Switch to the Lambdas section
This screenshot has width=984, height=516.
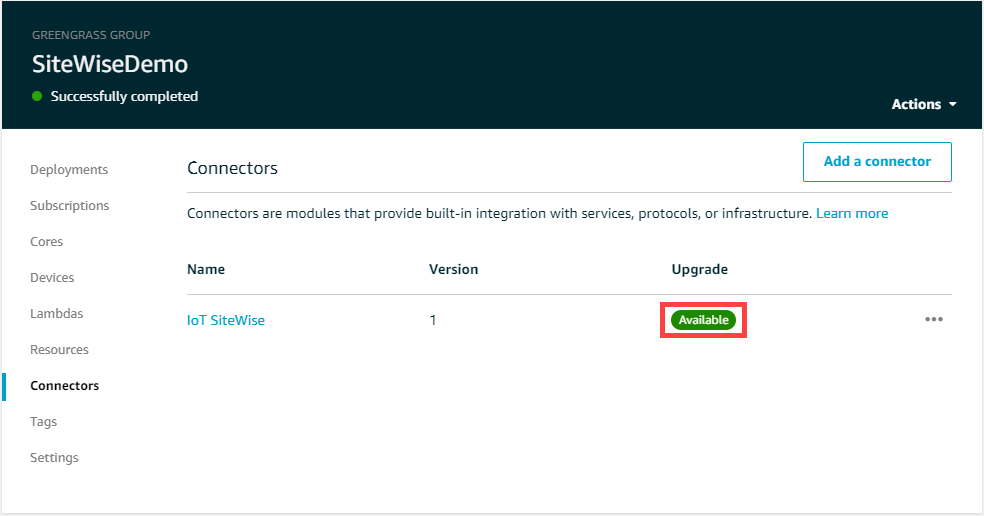click(x=57, y=313)
